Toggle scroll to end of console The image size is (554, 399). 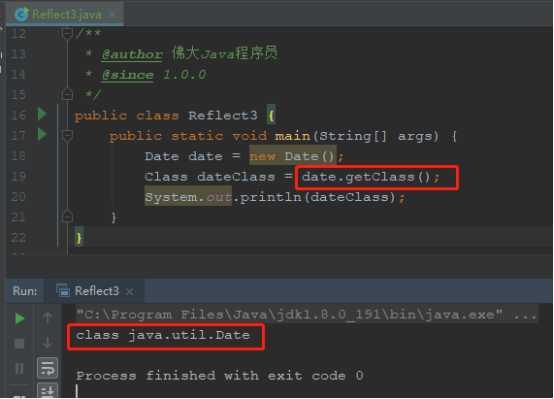[47, 391]
